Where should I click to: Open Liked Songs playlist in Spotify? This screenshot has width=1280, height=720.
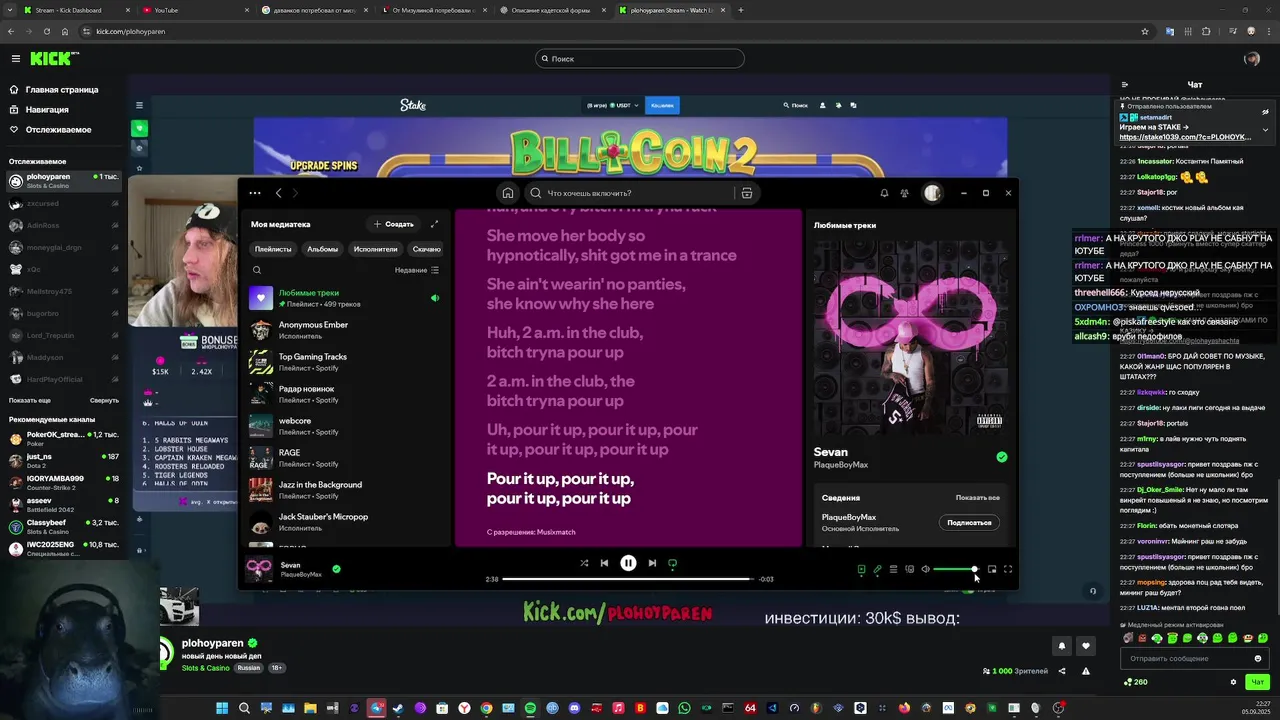click(345, 297)
